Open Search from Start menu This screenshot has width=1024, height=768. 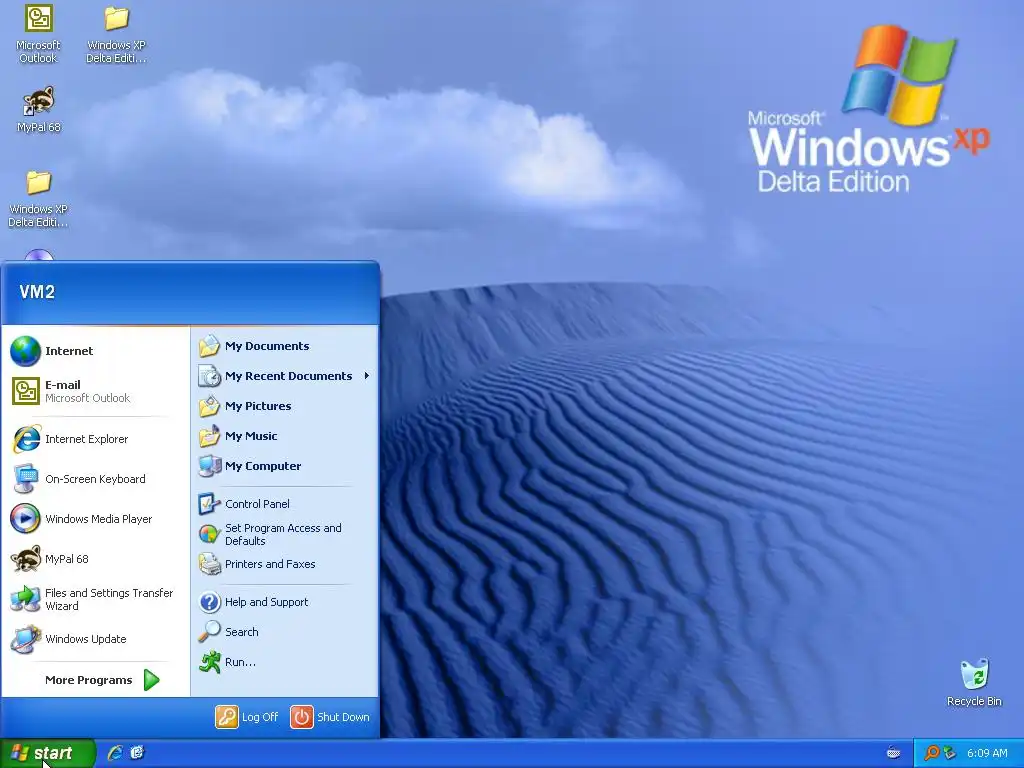(x=285, y=632)
